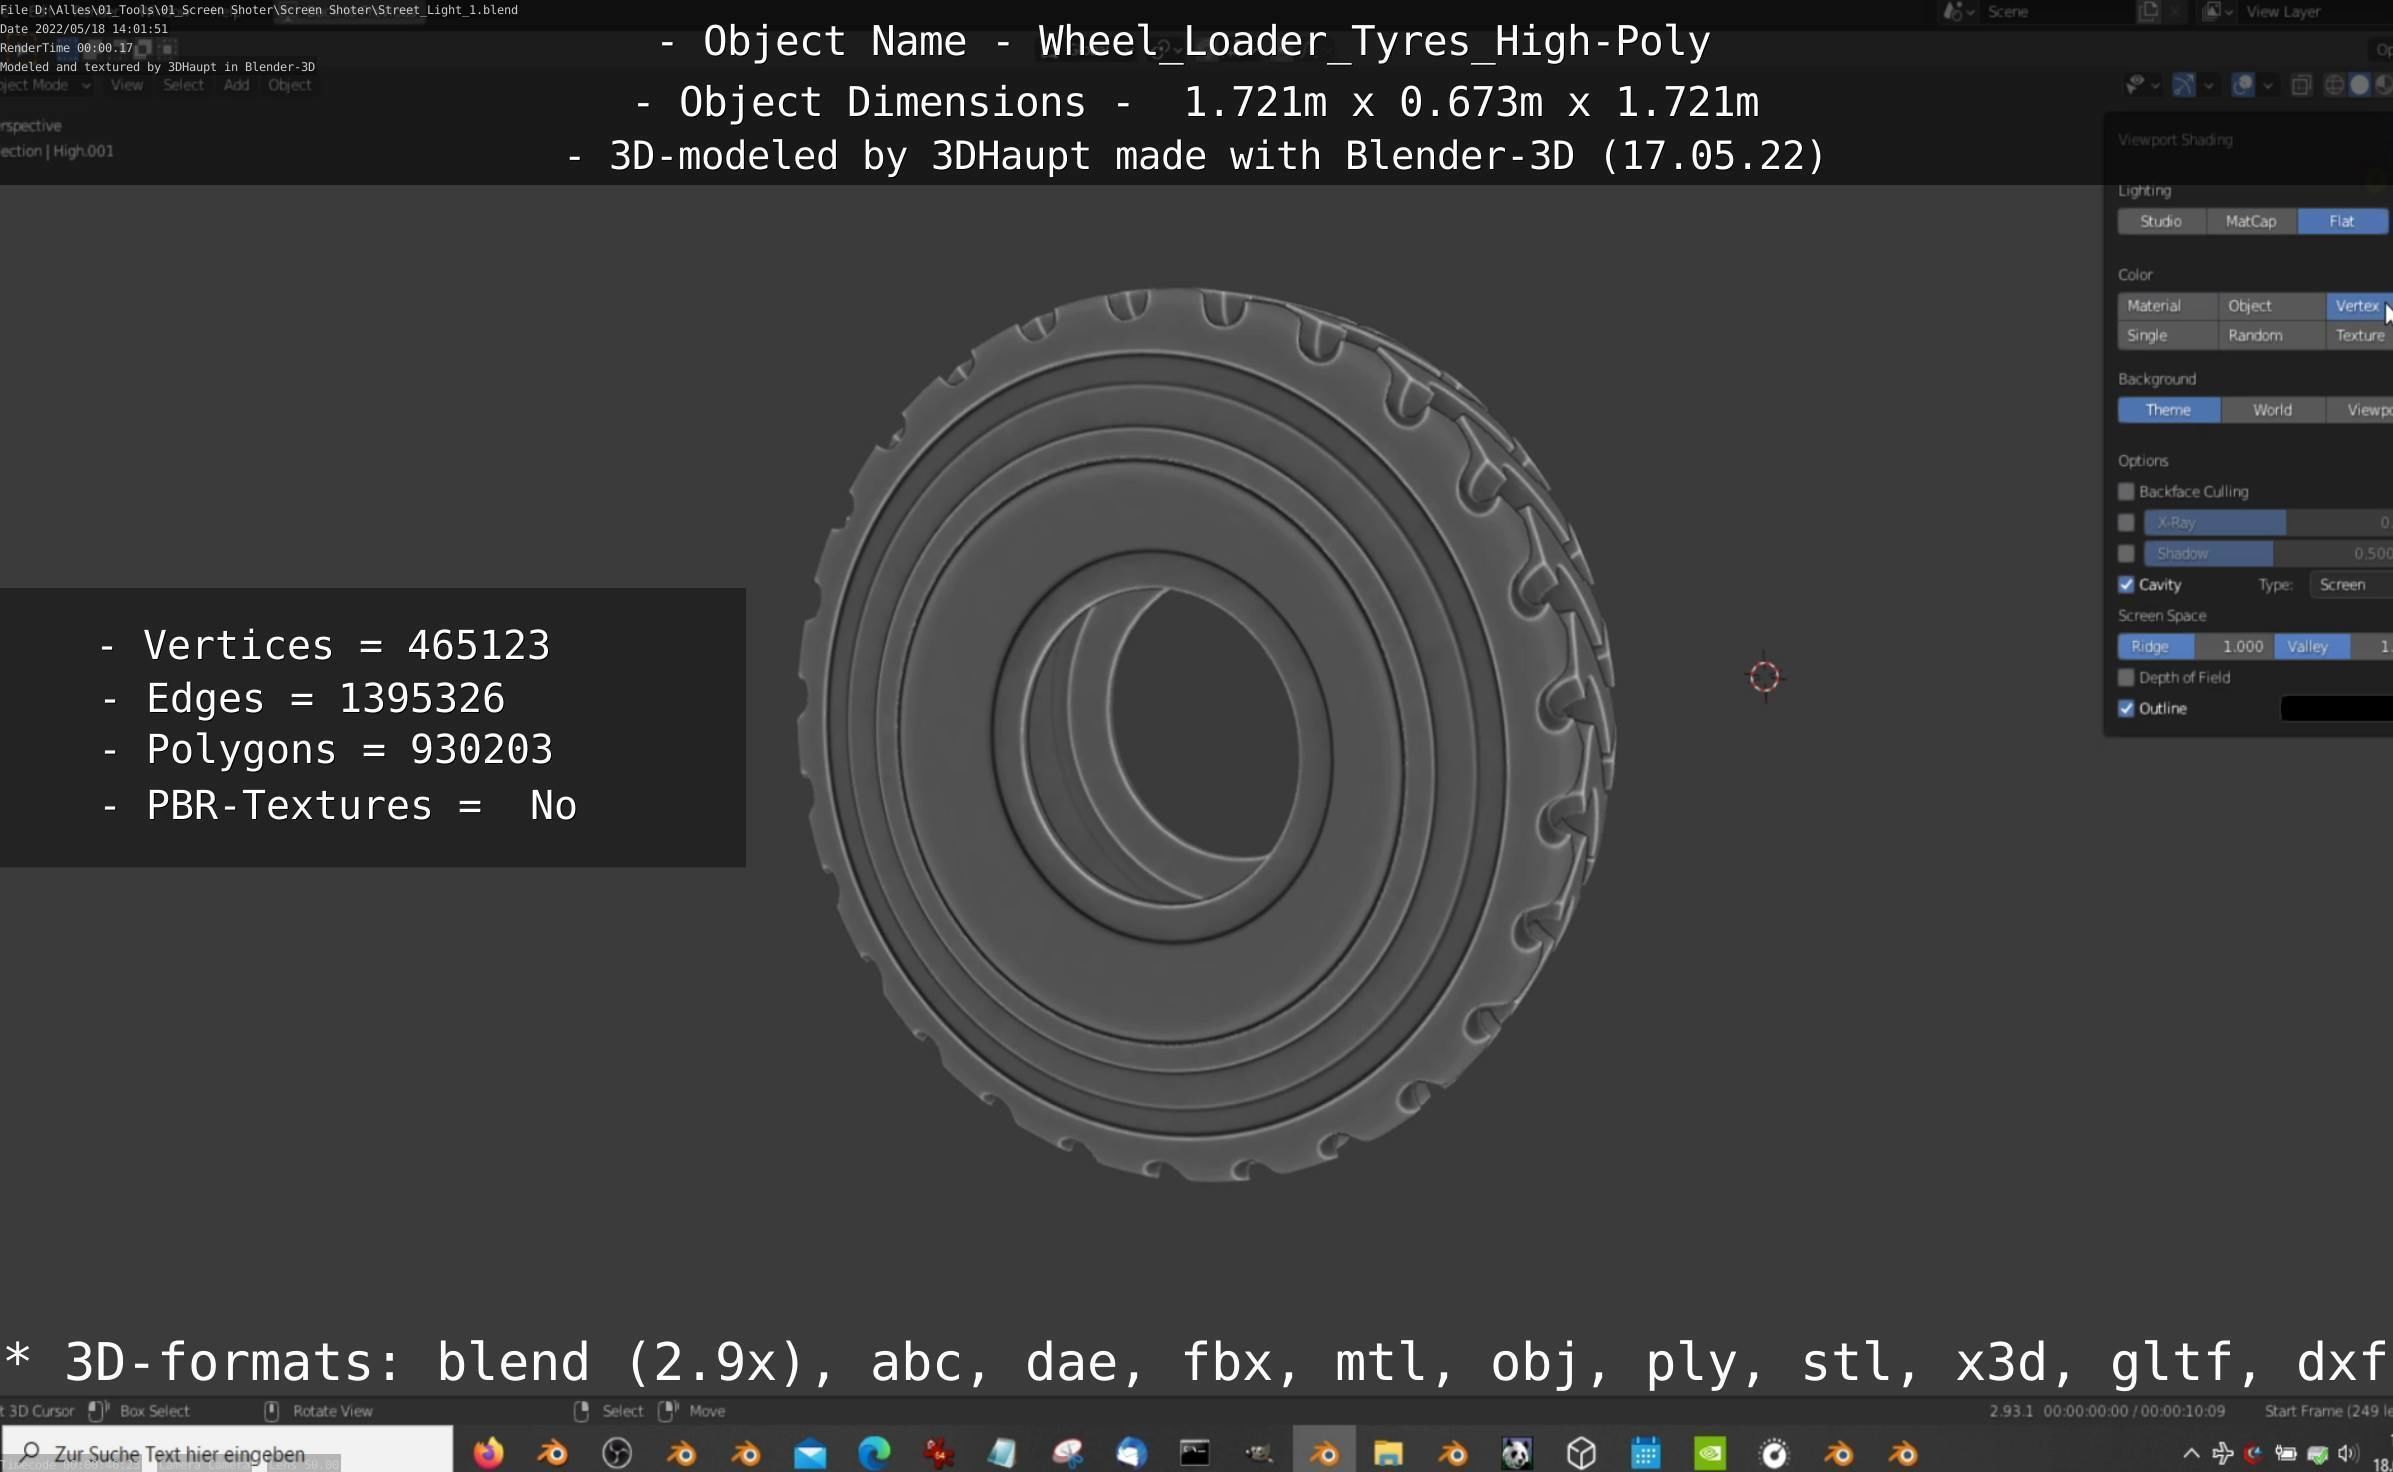The image size is (2393, 1472).
Task: Open the Cavity Type Screen dropdown
Action: (2350, 584)
